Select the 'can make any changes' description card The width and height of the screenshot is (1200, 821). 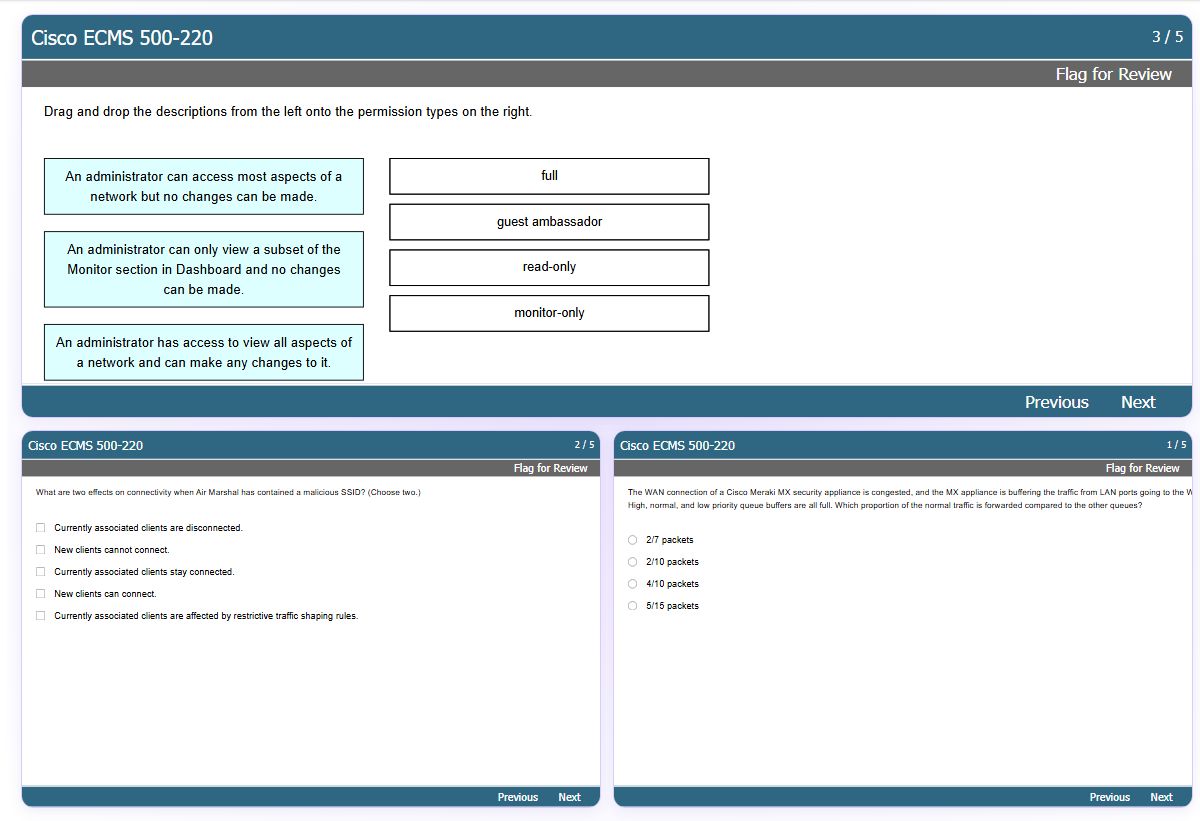tap(204, 352)
